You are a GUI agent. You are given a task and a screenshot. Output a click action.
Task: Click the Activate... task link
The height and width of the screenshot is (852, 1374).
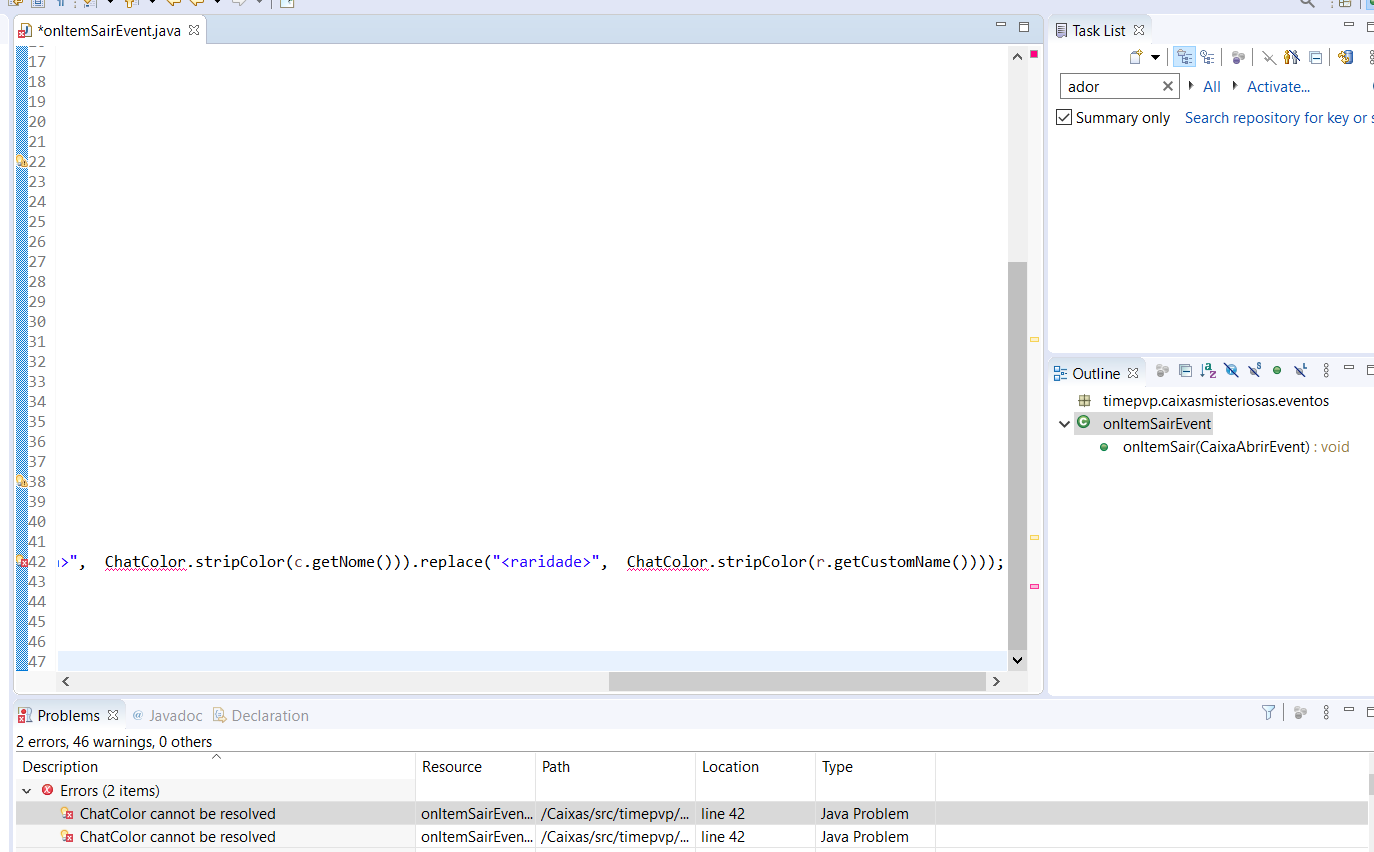(x=1278, y=87)
